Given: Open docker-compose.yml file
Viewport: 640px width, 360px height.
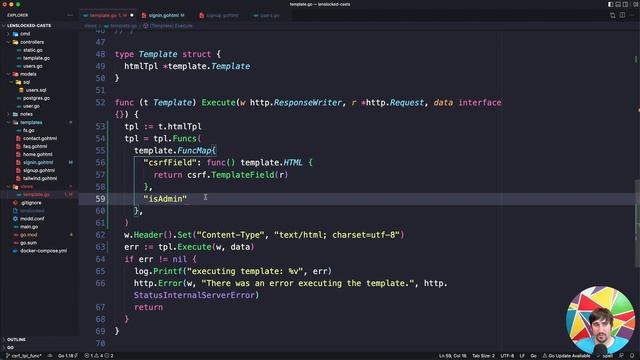Looking at the screenshot, I should click(43, 251).
